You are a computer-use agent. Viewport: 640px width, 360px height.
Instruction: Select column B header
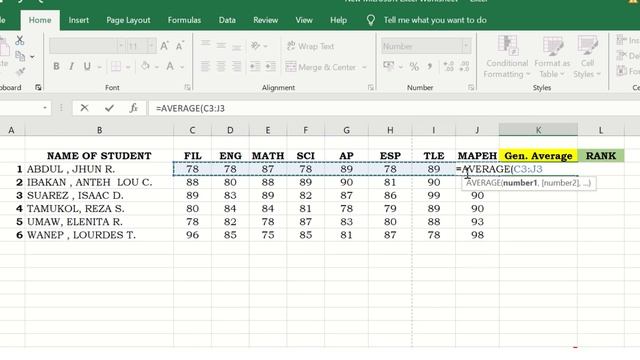pos(99,130)
